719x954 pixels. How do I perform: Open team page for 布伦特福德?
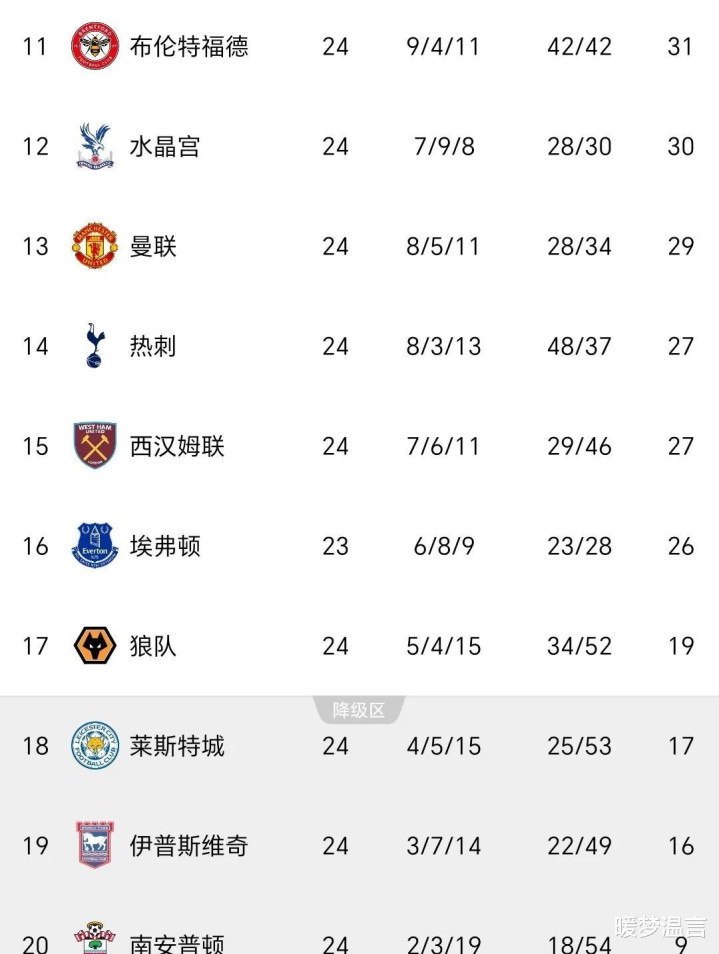coord(189,46)
